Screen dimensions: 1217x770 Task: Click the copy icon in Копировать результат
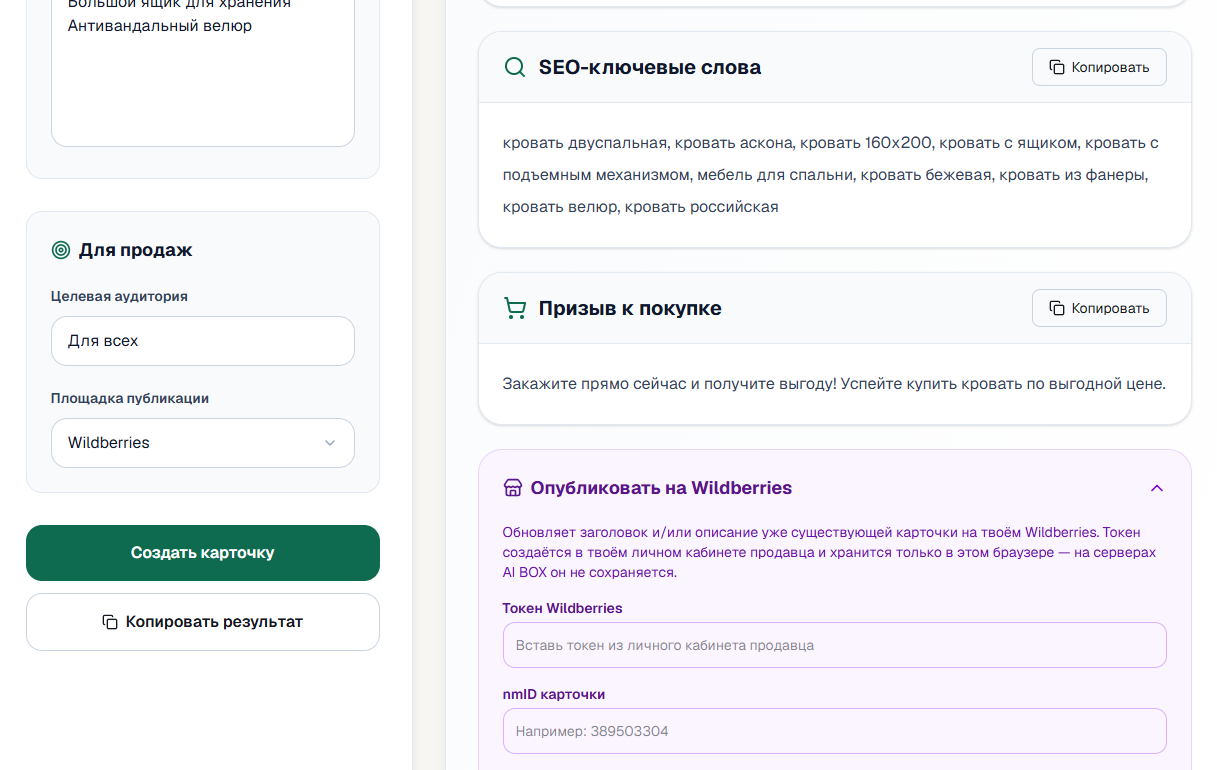click(x=110, y=622)
